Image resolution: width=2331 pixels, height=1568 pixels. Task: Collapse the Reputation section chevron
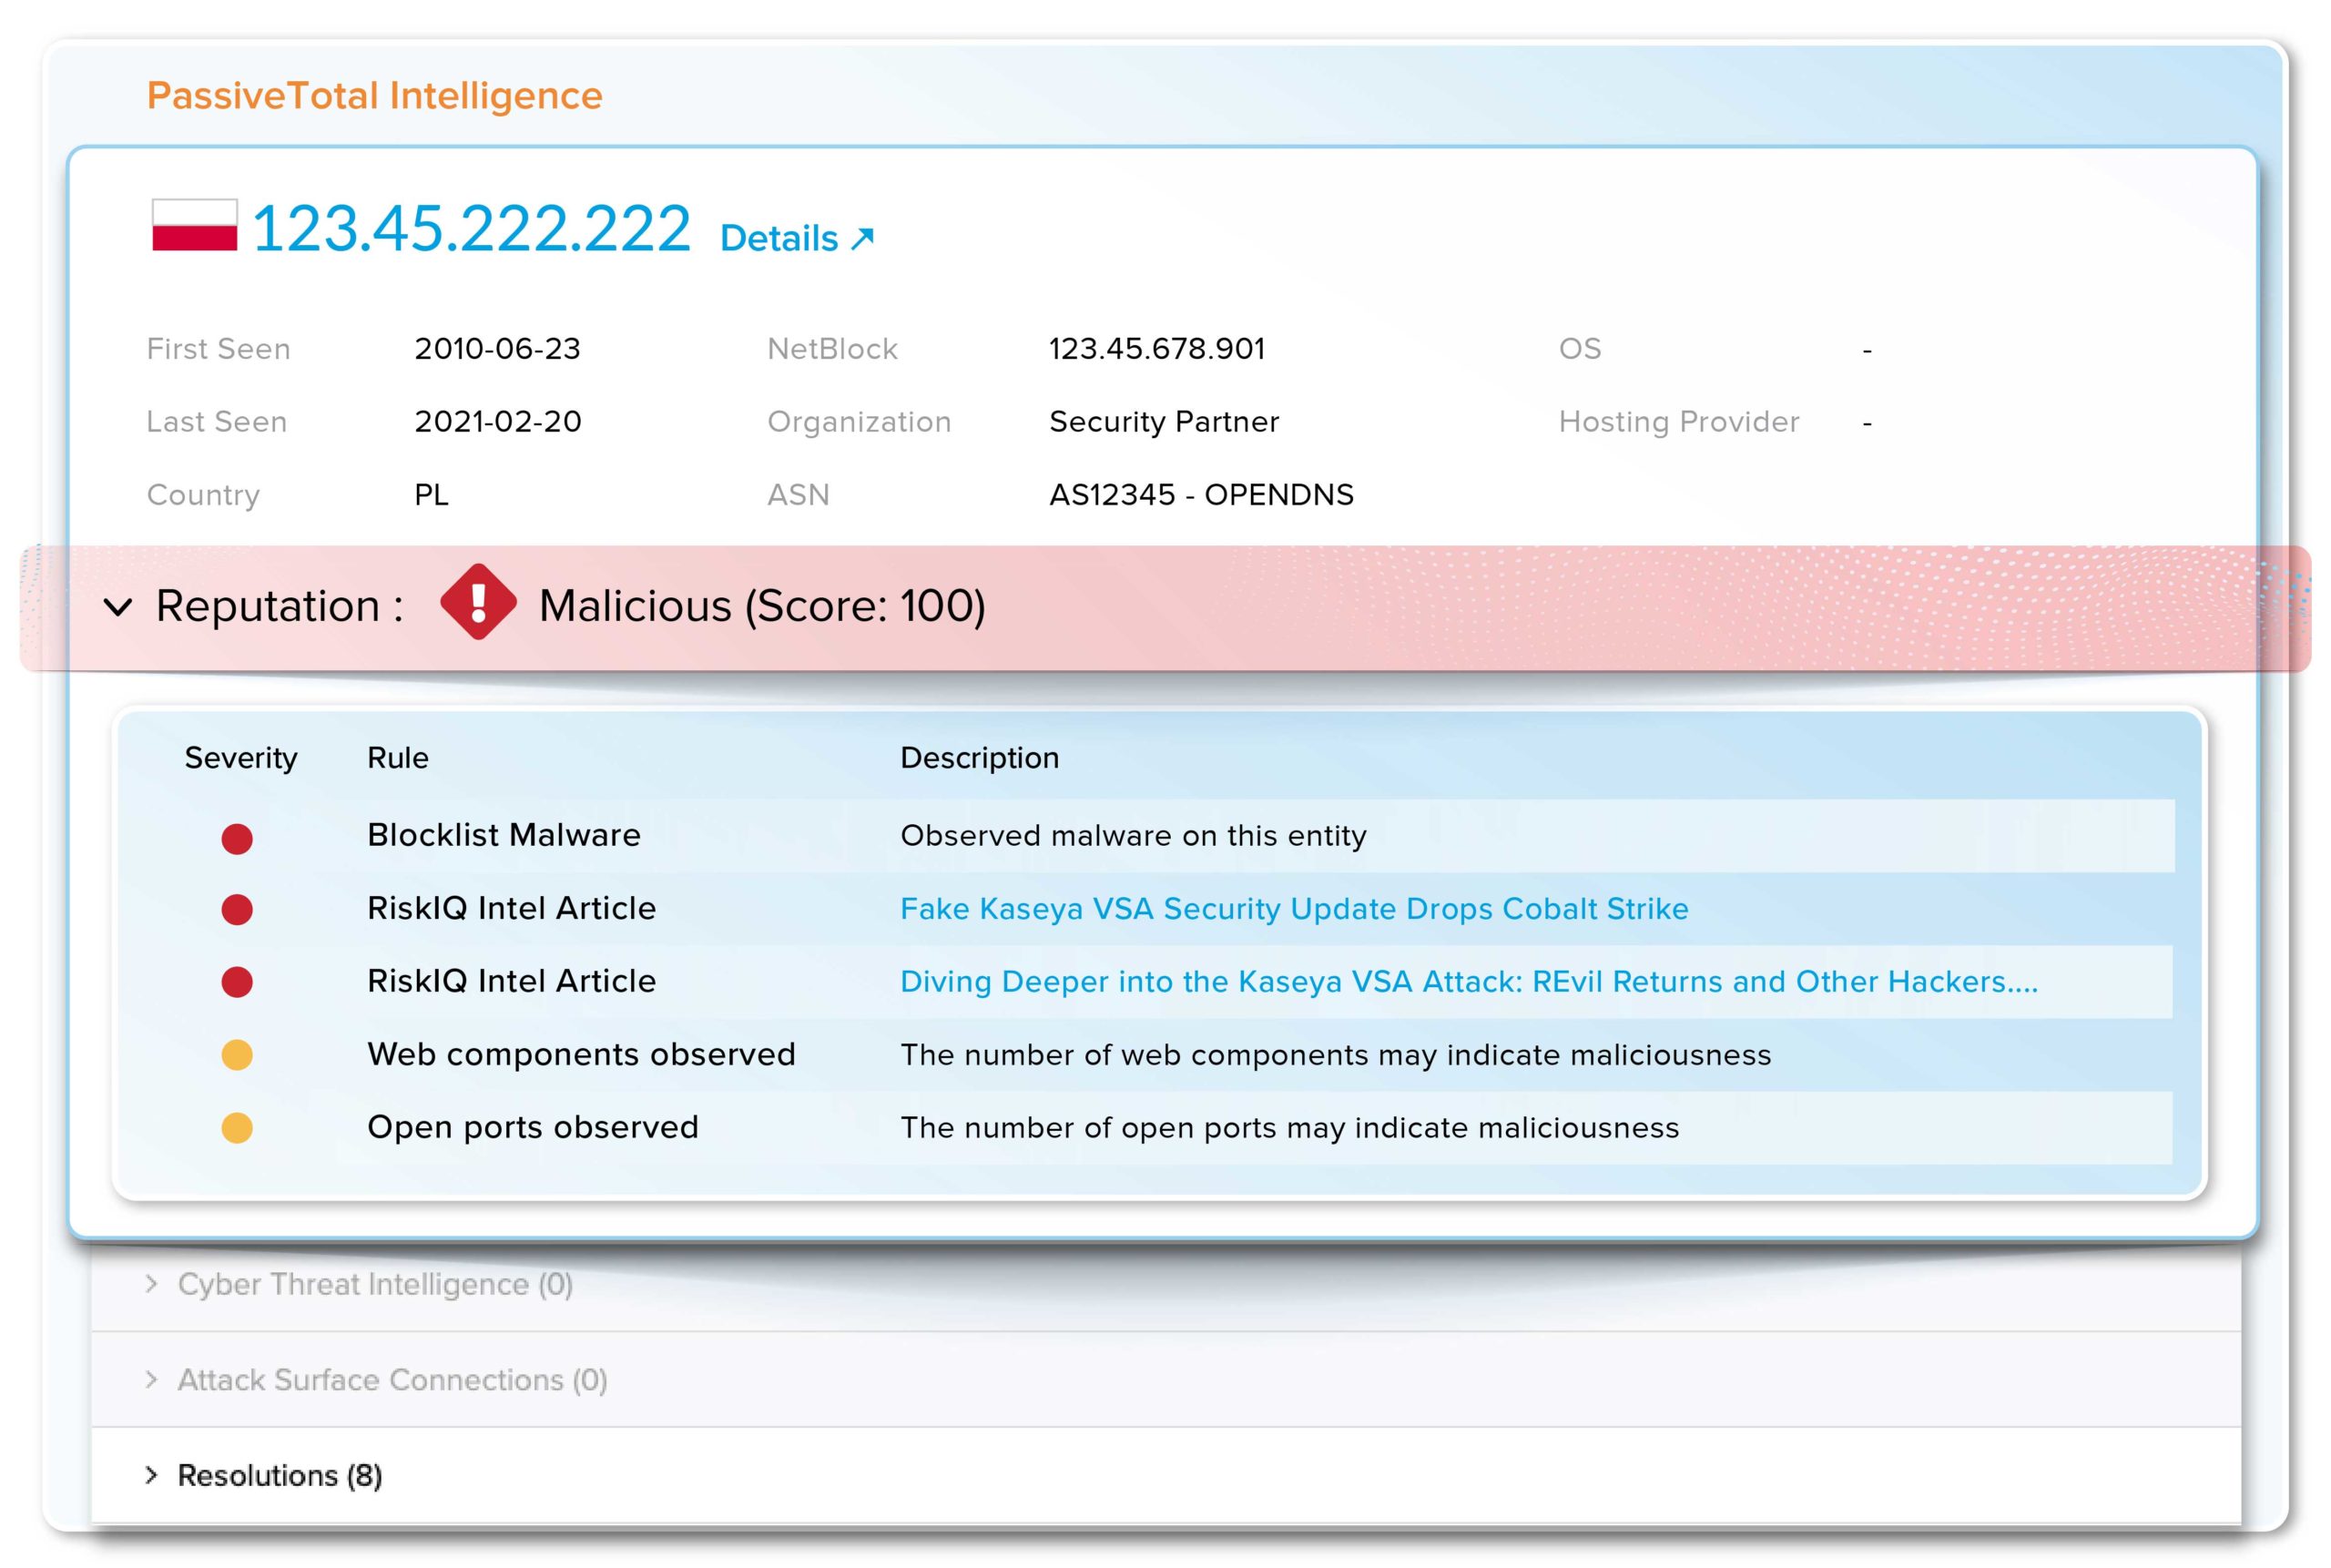tap(118, 607)
